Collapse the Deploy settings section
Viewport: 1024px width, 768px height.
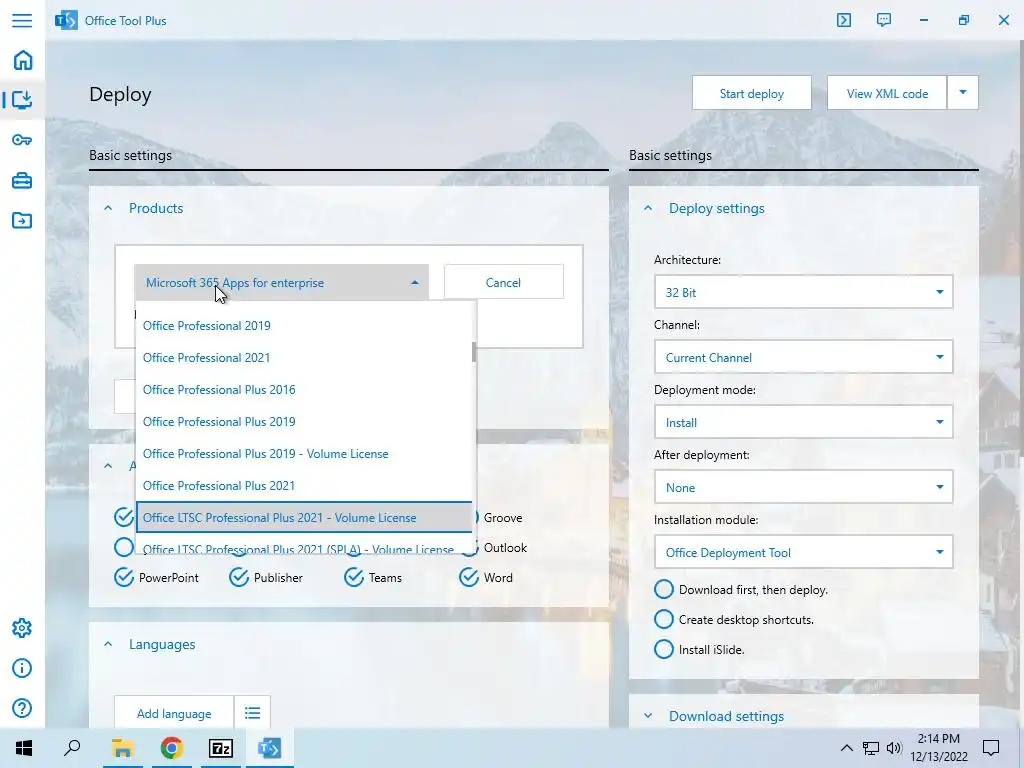tap(648, 208)
